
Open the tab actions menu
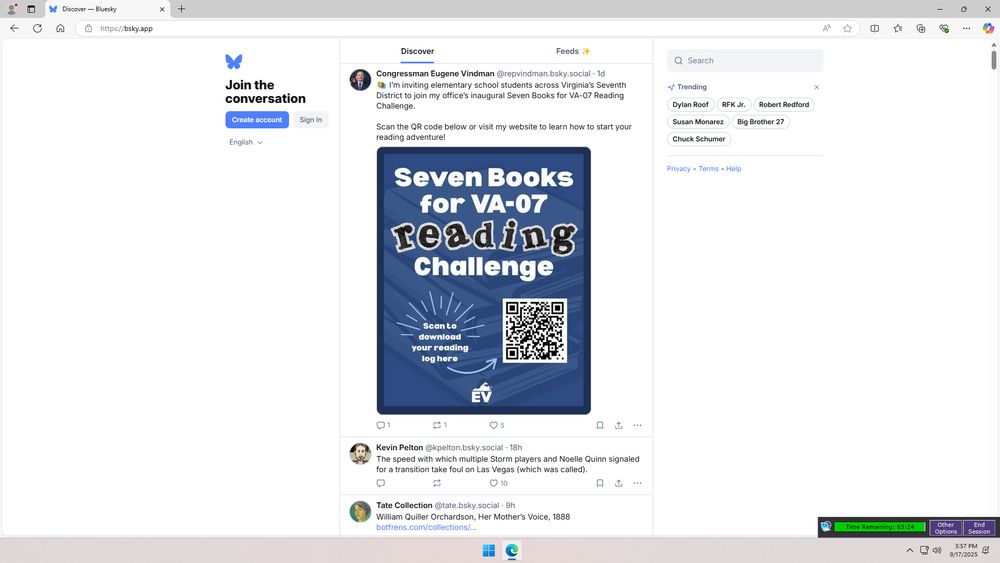click(x=31, y=9)
